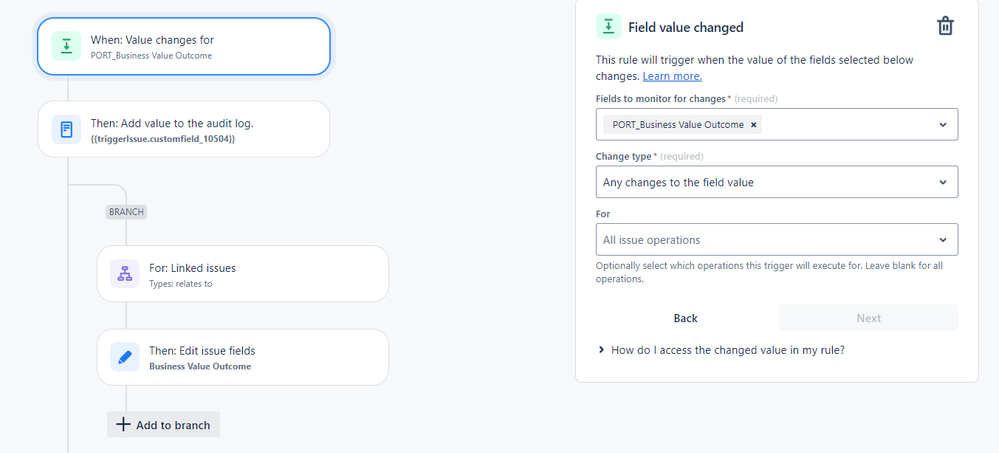Click the Field value changed header icon

[x=608, y=27]
